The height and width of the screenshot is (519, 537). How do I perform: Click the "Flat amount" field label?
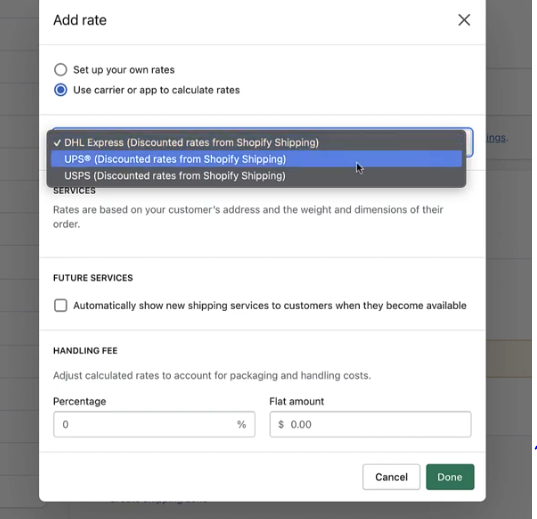coord(297,401)
